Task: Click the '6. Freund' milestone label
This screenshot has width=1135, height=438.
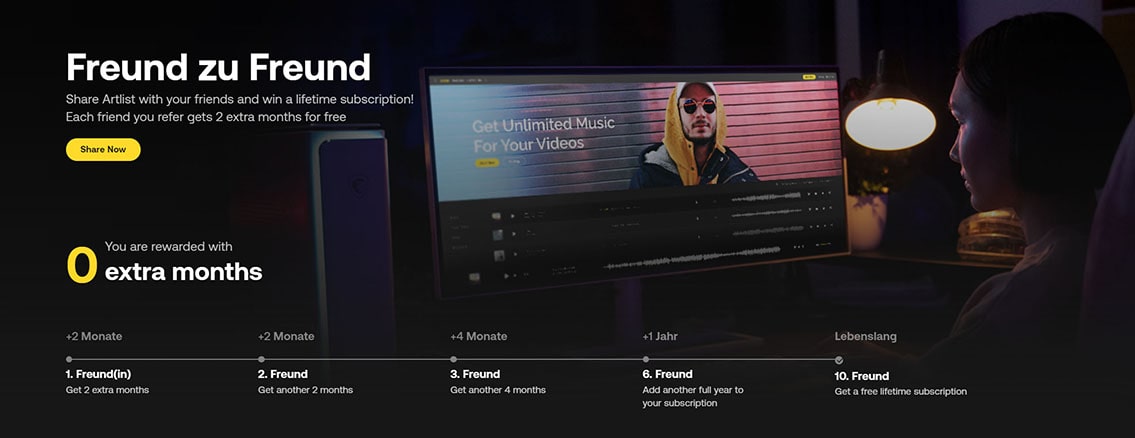Action: 667,374
